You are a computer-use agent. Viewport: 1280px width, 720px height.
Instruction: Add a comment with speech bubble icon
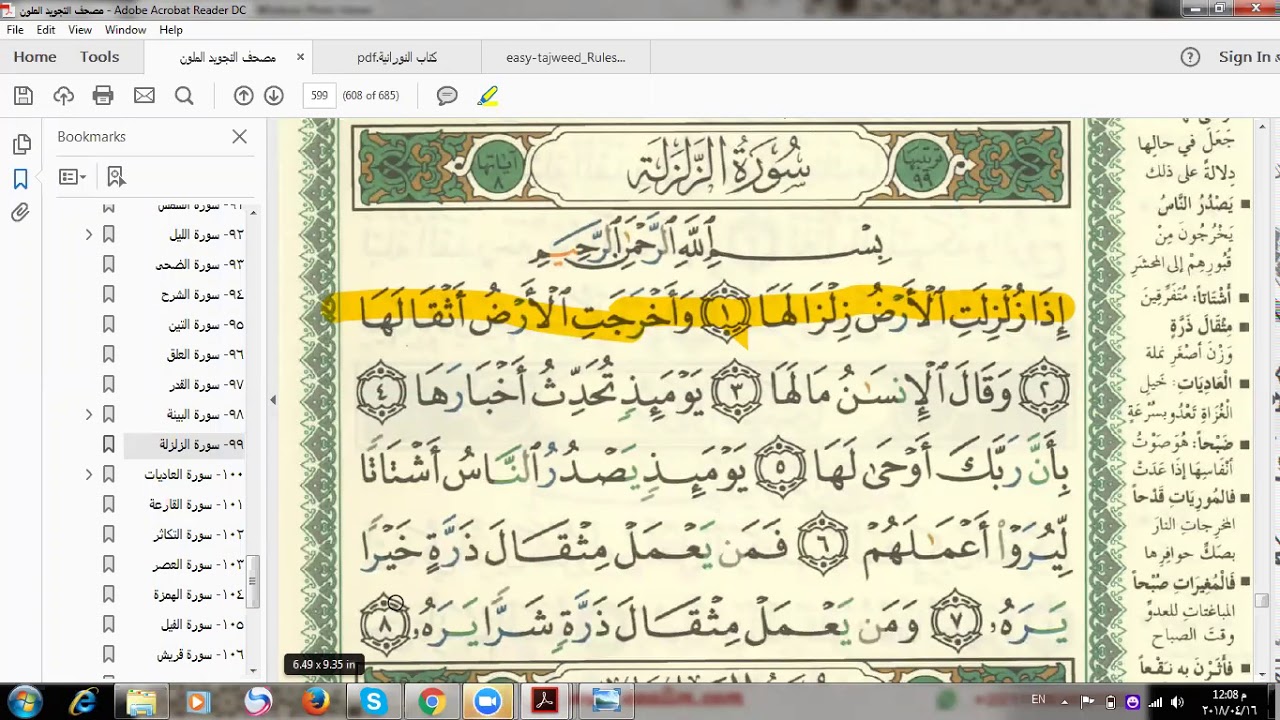pyautogui.click(x=447, y=96)
